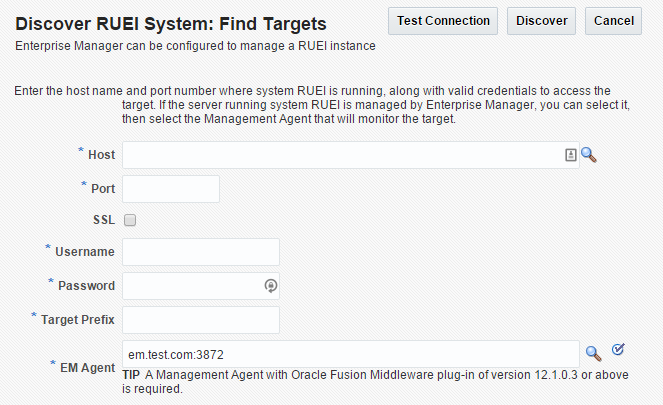Click the TIP text about Management Agent
The image size is (663, 405).
tap(375, 382)
